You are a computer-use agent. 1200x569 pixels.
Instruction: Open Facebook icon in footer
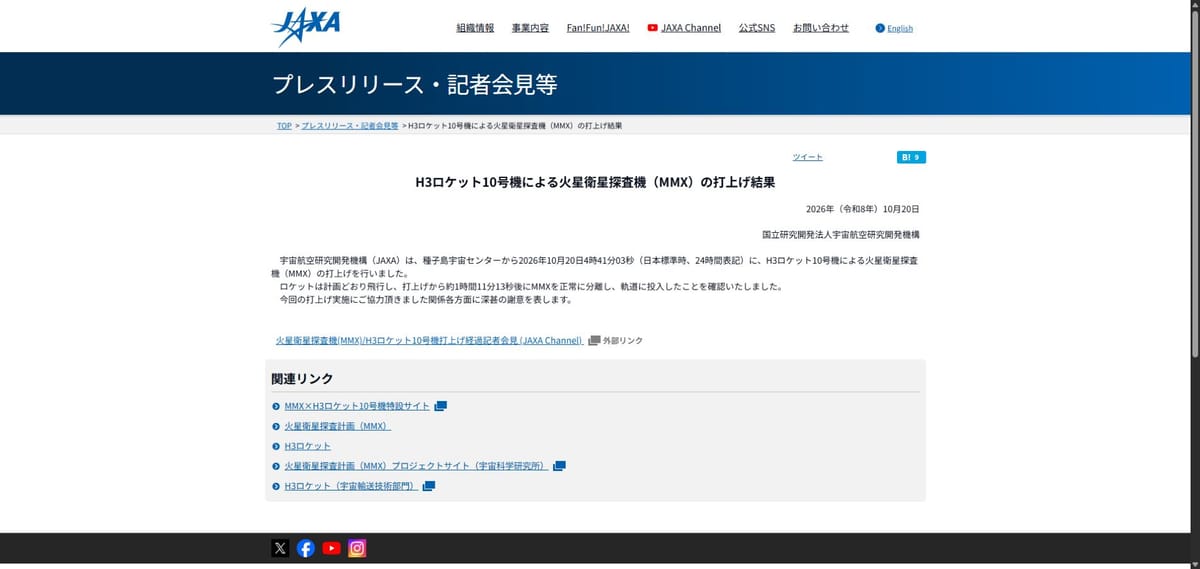(x=306, y=548)
